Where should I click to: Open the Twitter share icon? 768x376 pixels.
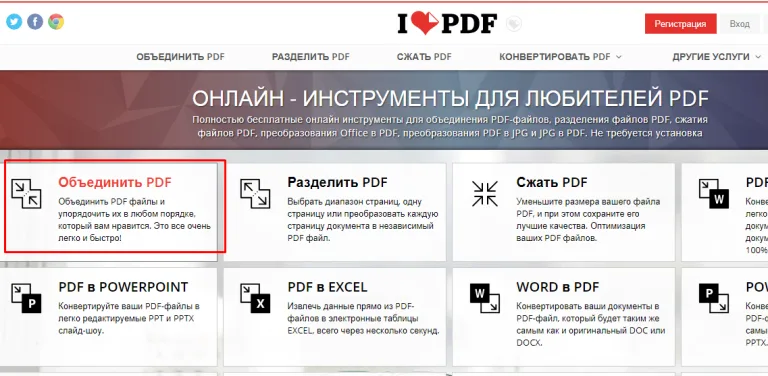click(14, 22)
